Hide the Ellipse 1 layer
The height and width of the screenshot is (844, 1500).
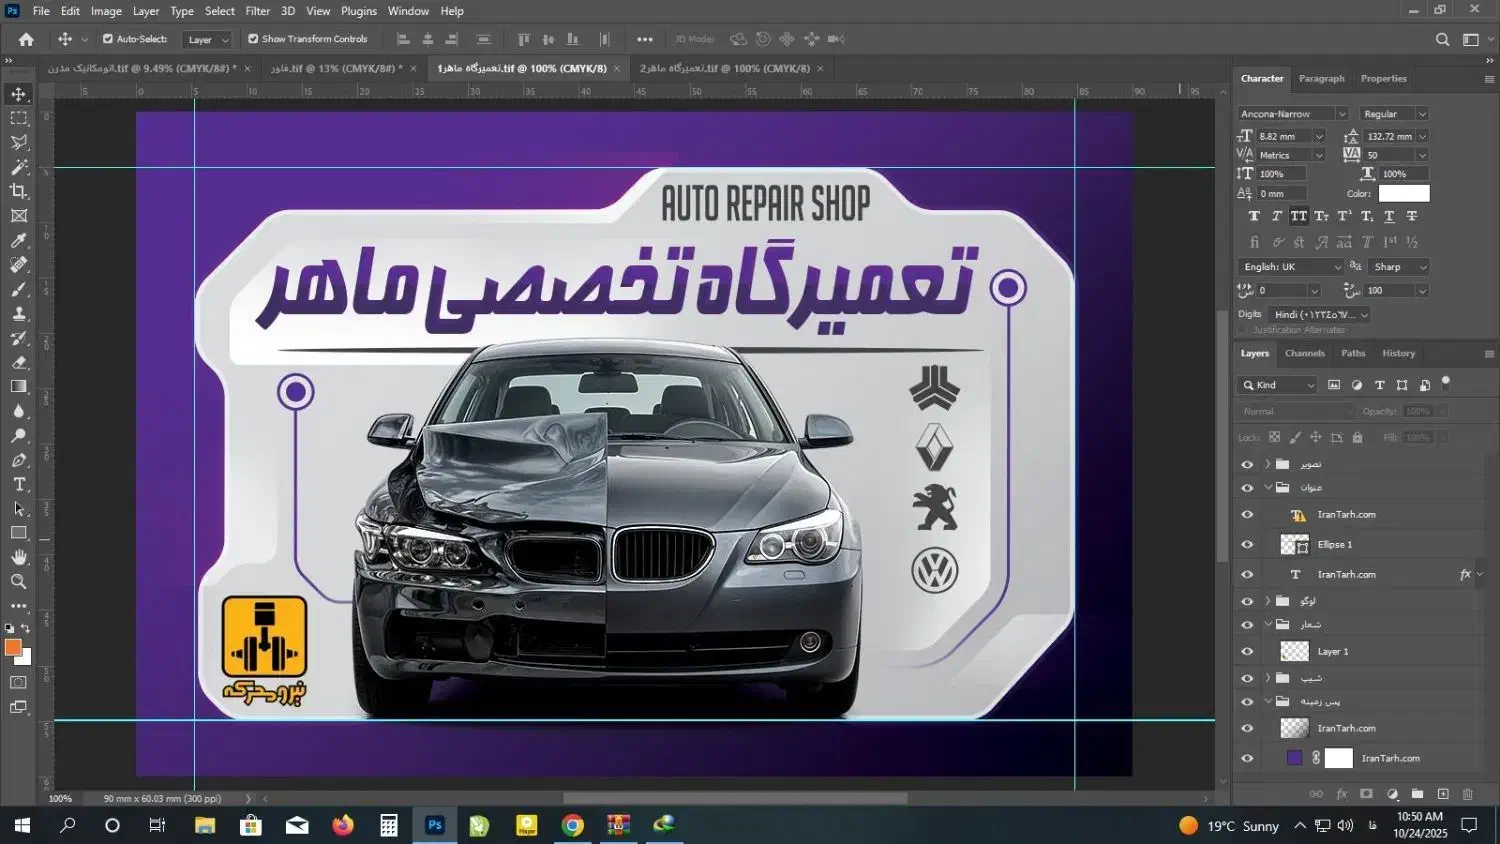pyautogui.click(x=1246, y=544)
